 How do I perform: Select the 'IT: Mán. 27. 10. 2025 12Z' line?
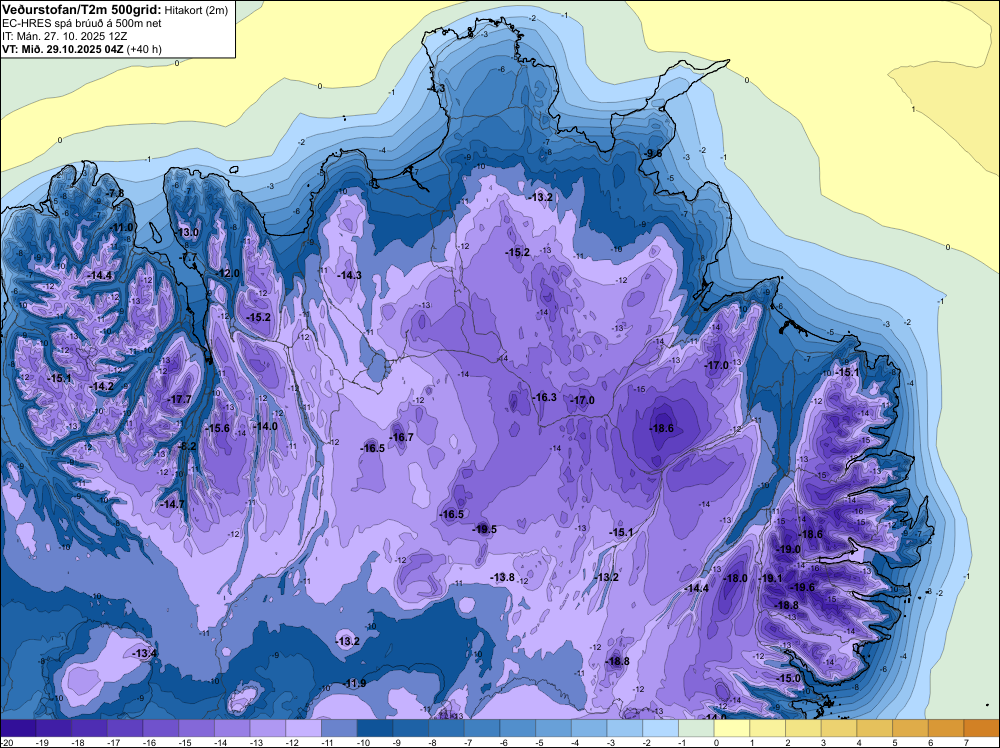tap(65, 36)
